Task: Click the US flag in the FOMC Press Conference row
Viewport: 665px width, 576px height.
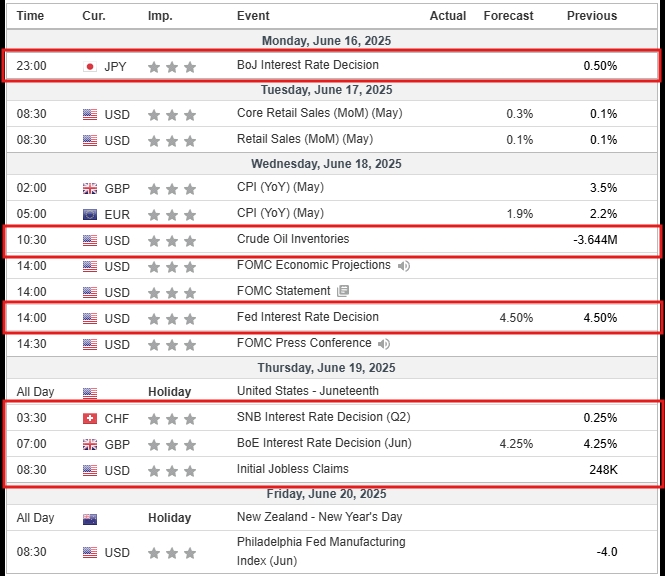Action: 90,344
